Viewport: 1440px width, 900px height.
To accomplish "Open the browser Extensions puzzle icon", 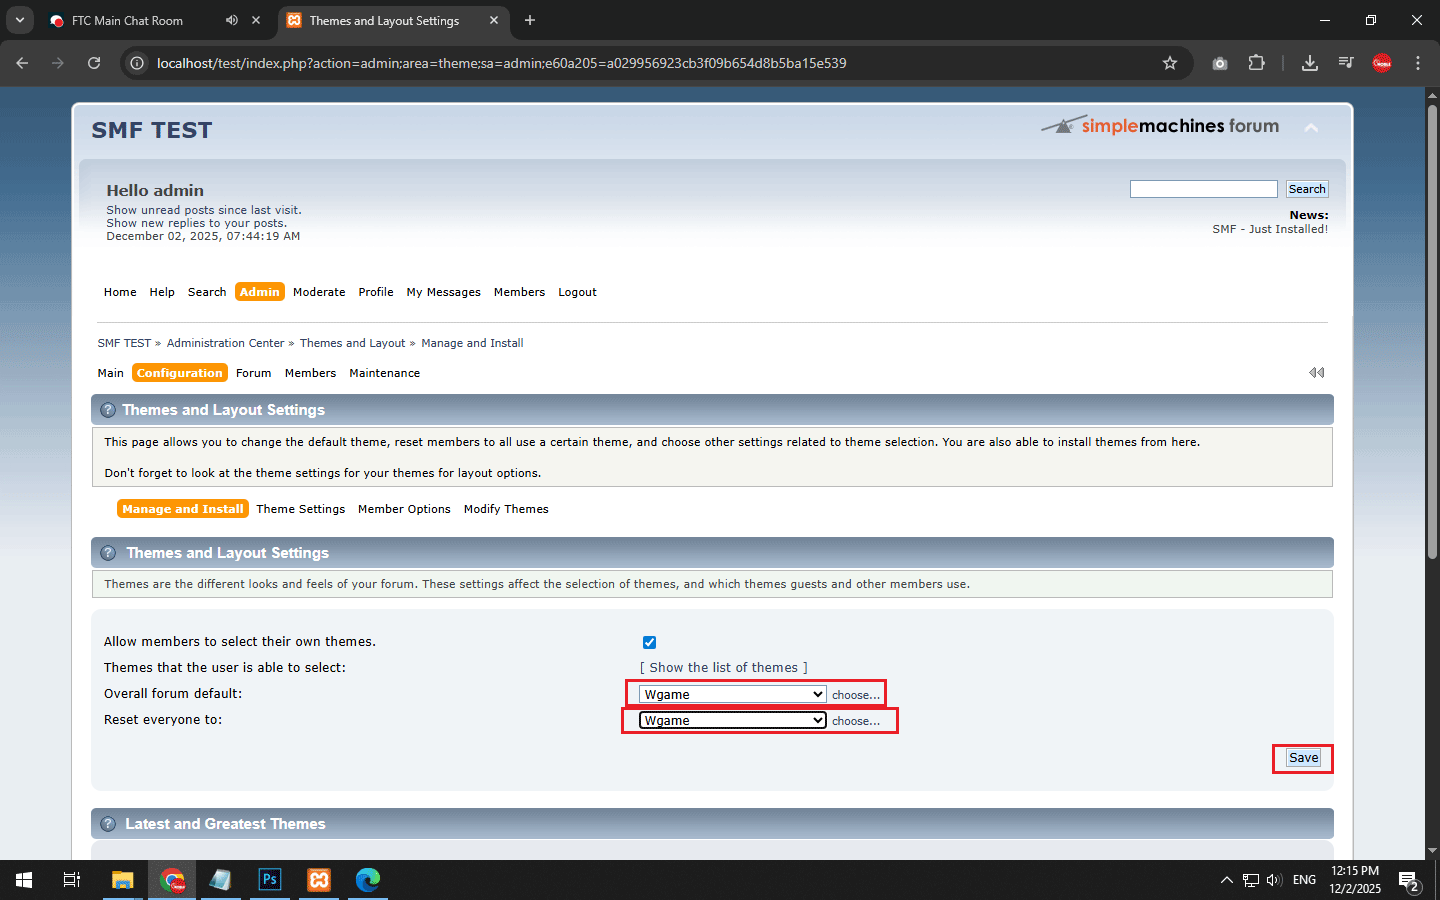I will pos(1256,63).
